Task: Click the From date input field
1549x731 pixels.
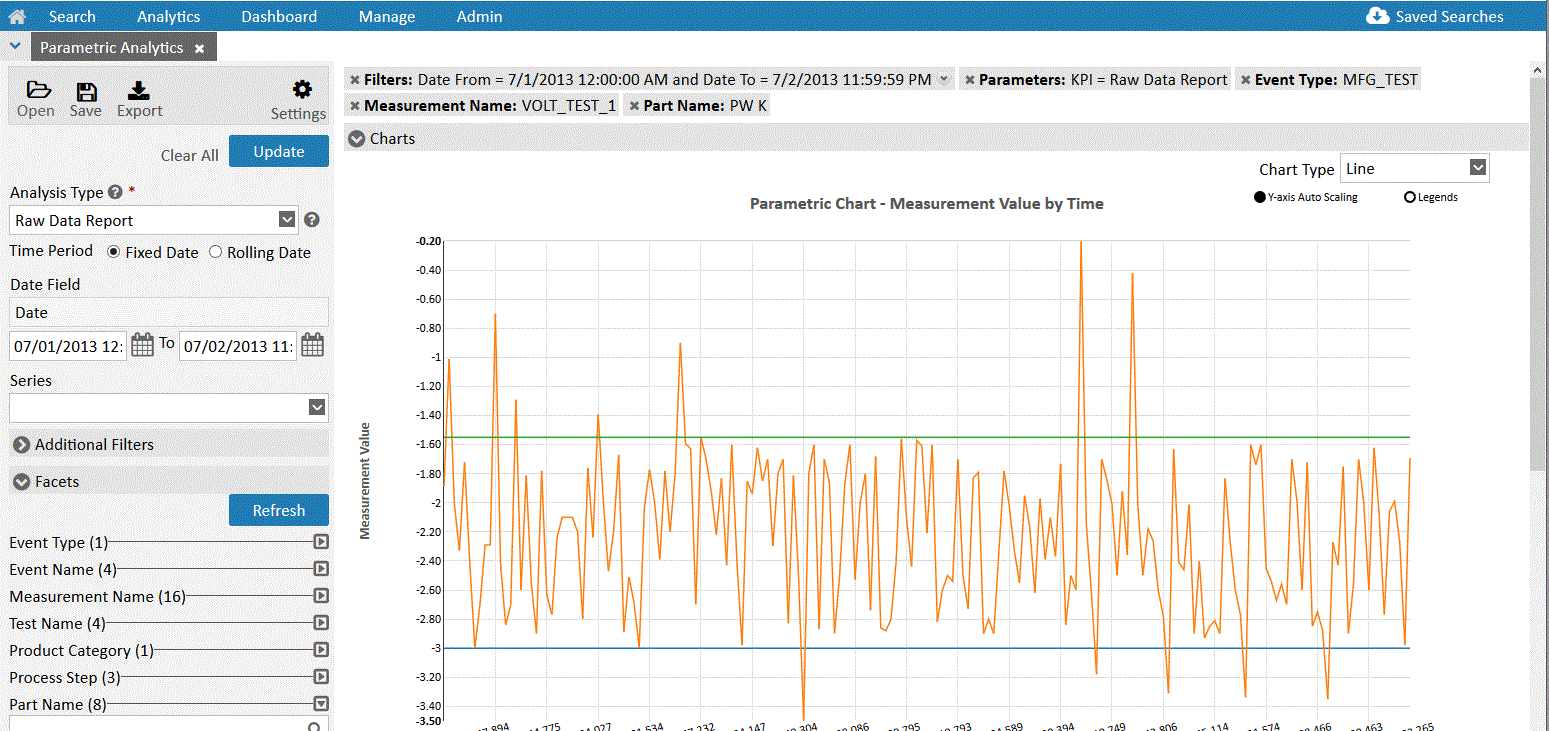Action: pos(68,346)
